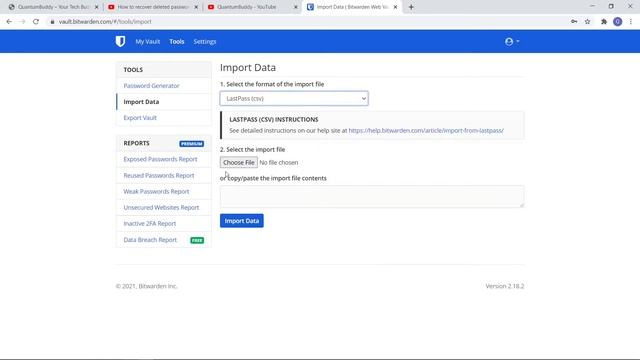
Task: Click into the import file contents text area
Action: 372,196
